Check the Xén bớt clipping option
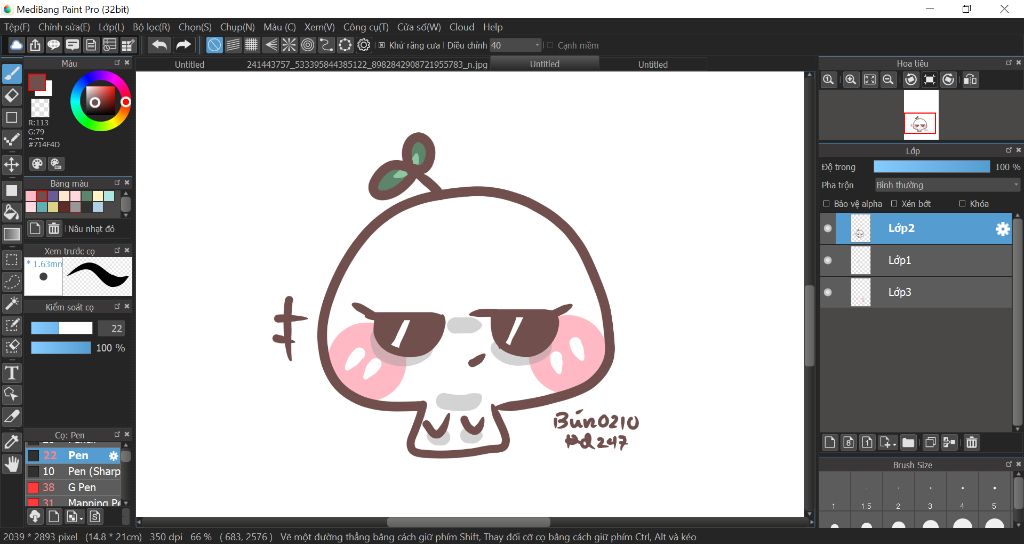This screenshot has width=1024, height=544. (x=894, y=204)
